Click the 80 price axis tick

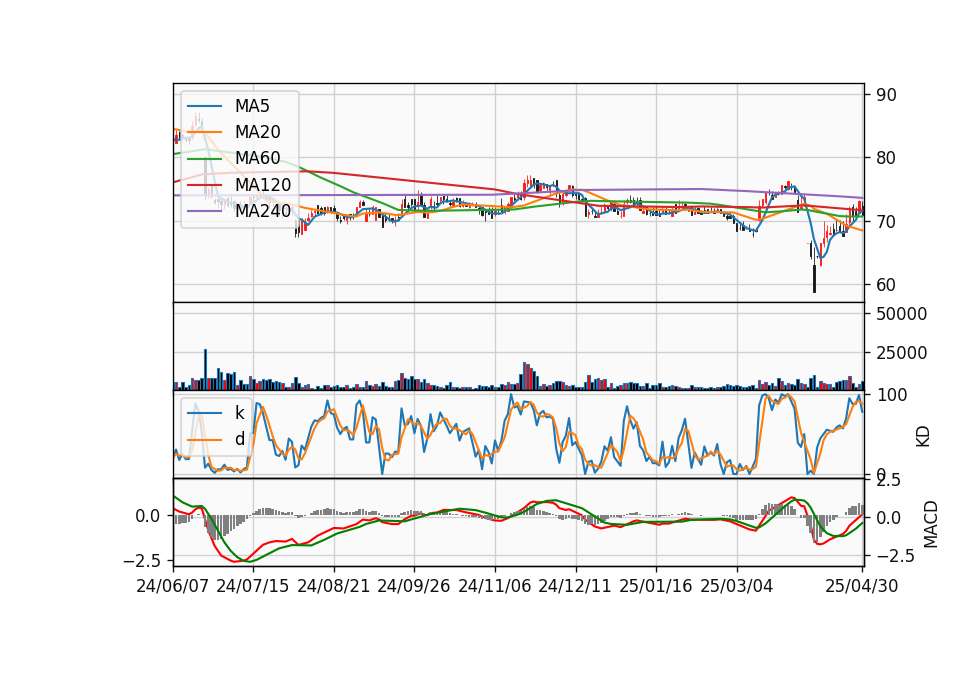tap(887, 158)
